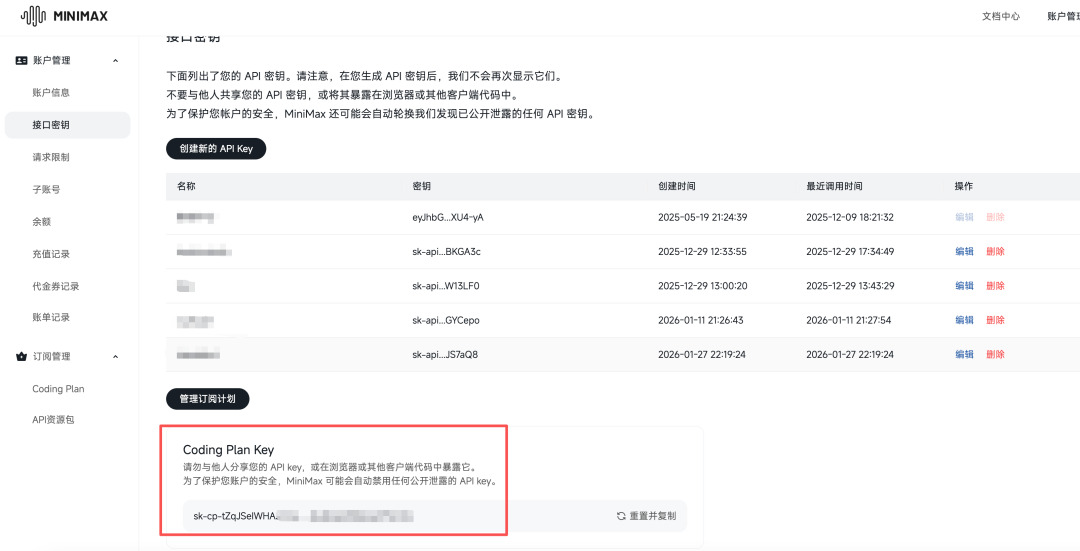Open 账户信息 in the sidebar

[x=51, y=92]
